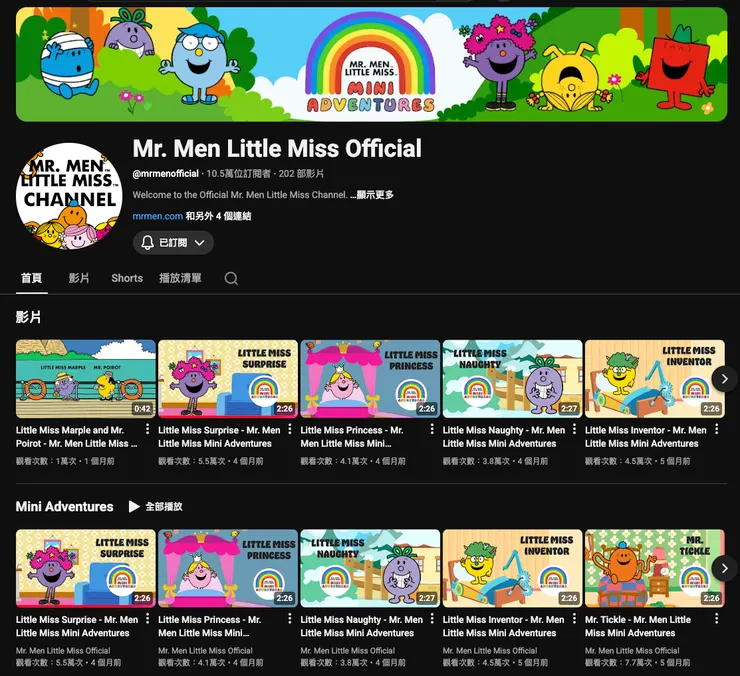Open the channel profile avatar
The image size is (740, 676).
coord(69,196)
